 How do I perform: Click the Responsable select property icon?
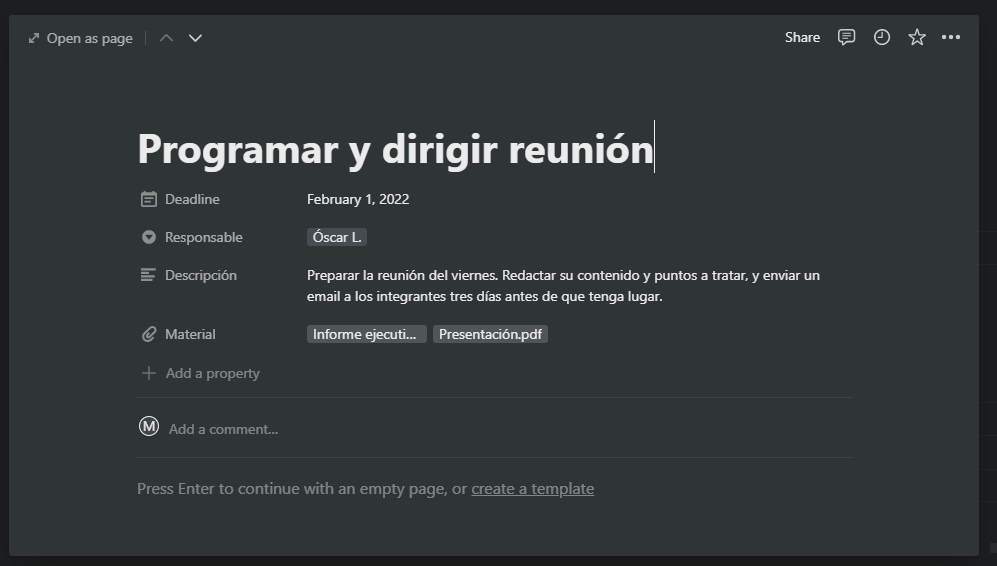click(x=149, y=237)
